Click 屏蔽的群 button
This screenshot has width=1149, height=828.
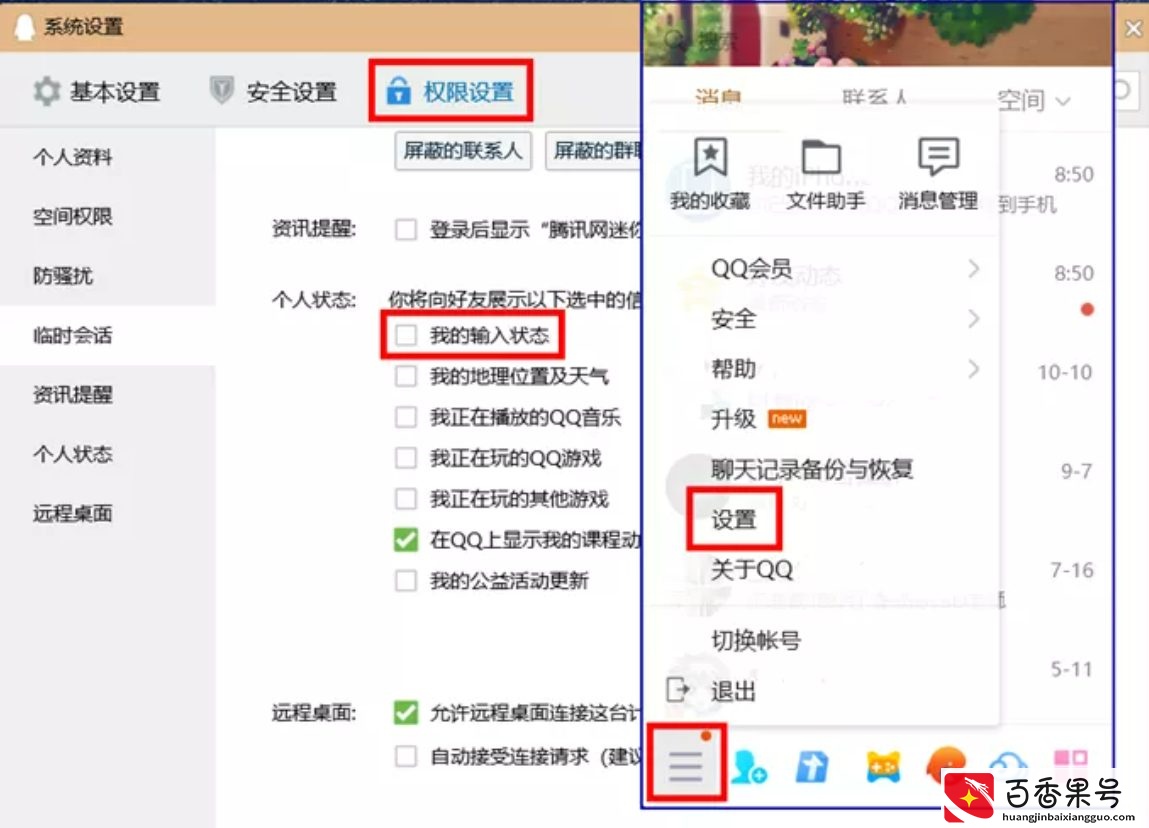pos(595,151)
